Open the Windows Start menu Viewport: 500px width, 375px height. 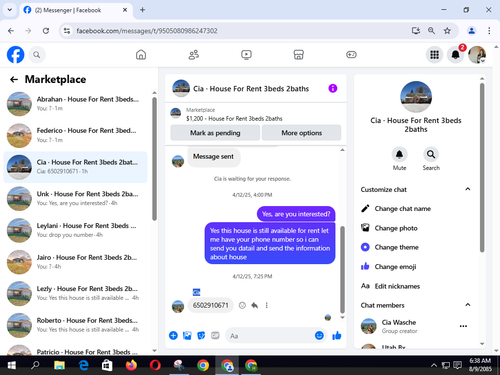point(12,366)
